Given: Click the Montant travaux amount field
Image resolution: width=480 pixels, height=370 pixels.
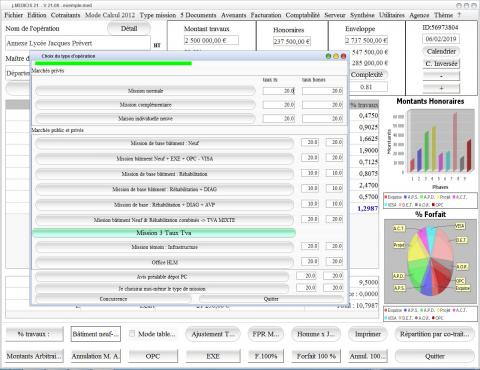Looking at the screenshot, I should 211,40.
